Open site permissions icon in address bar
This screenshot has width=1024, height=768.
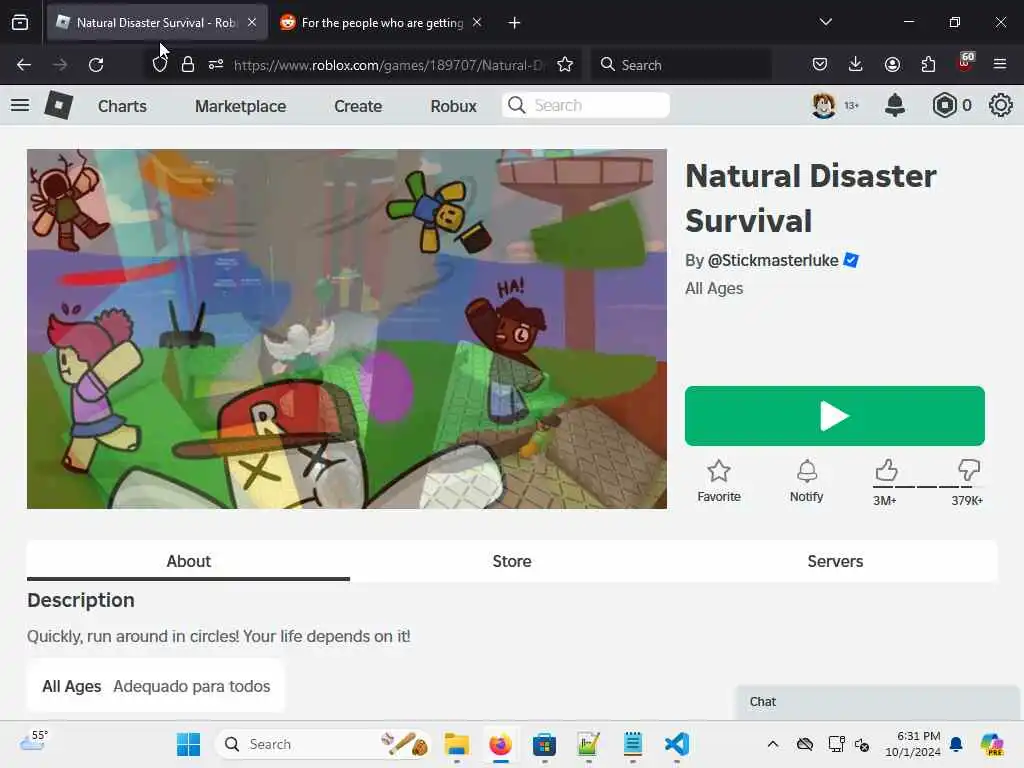216,65
